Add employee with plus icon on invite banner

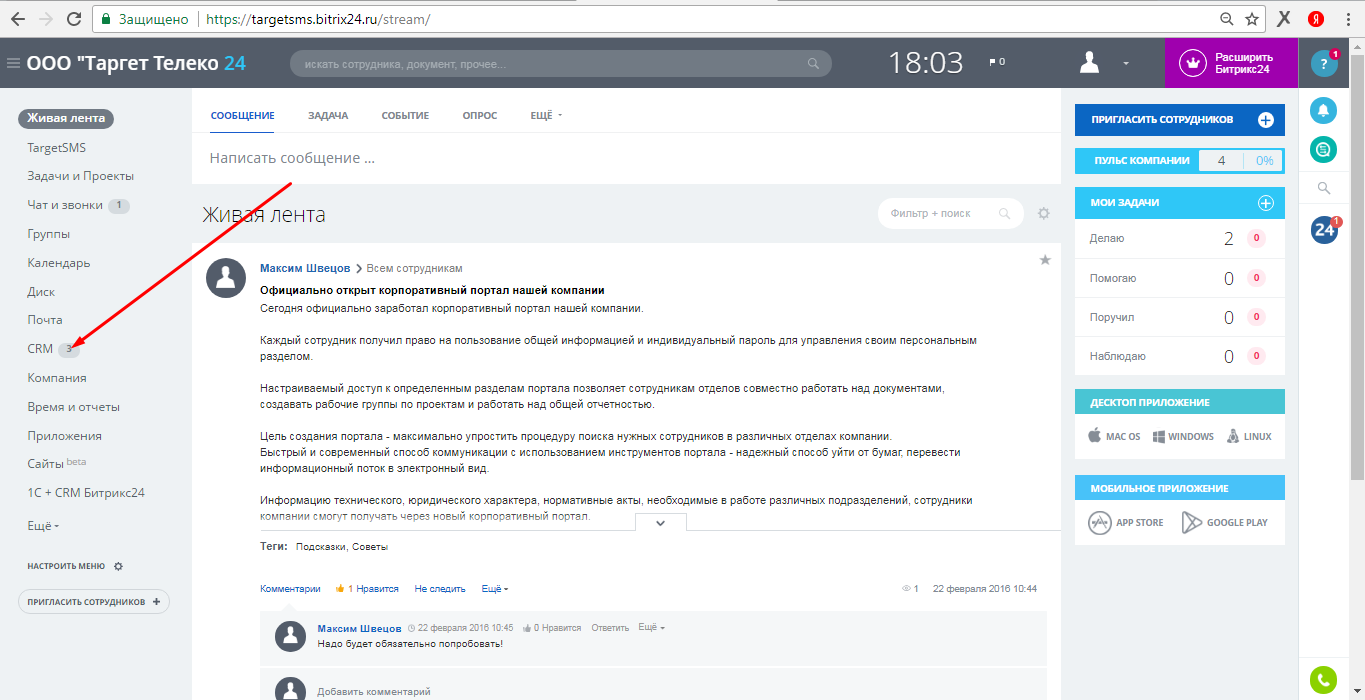(x=1265, y=120)
